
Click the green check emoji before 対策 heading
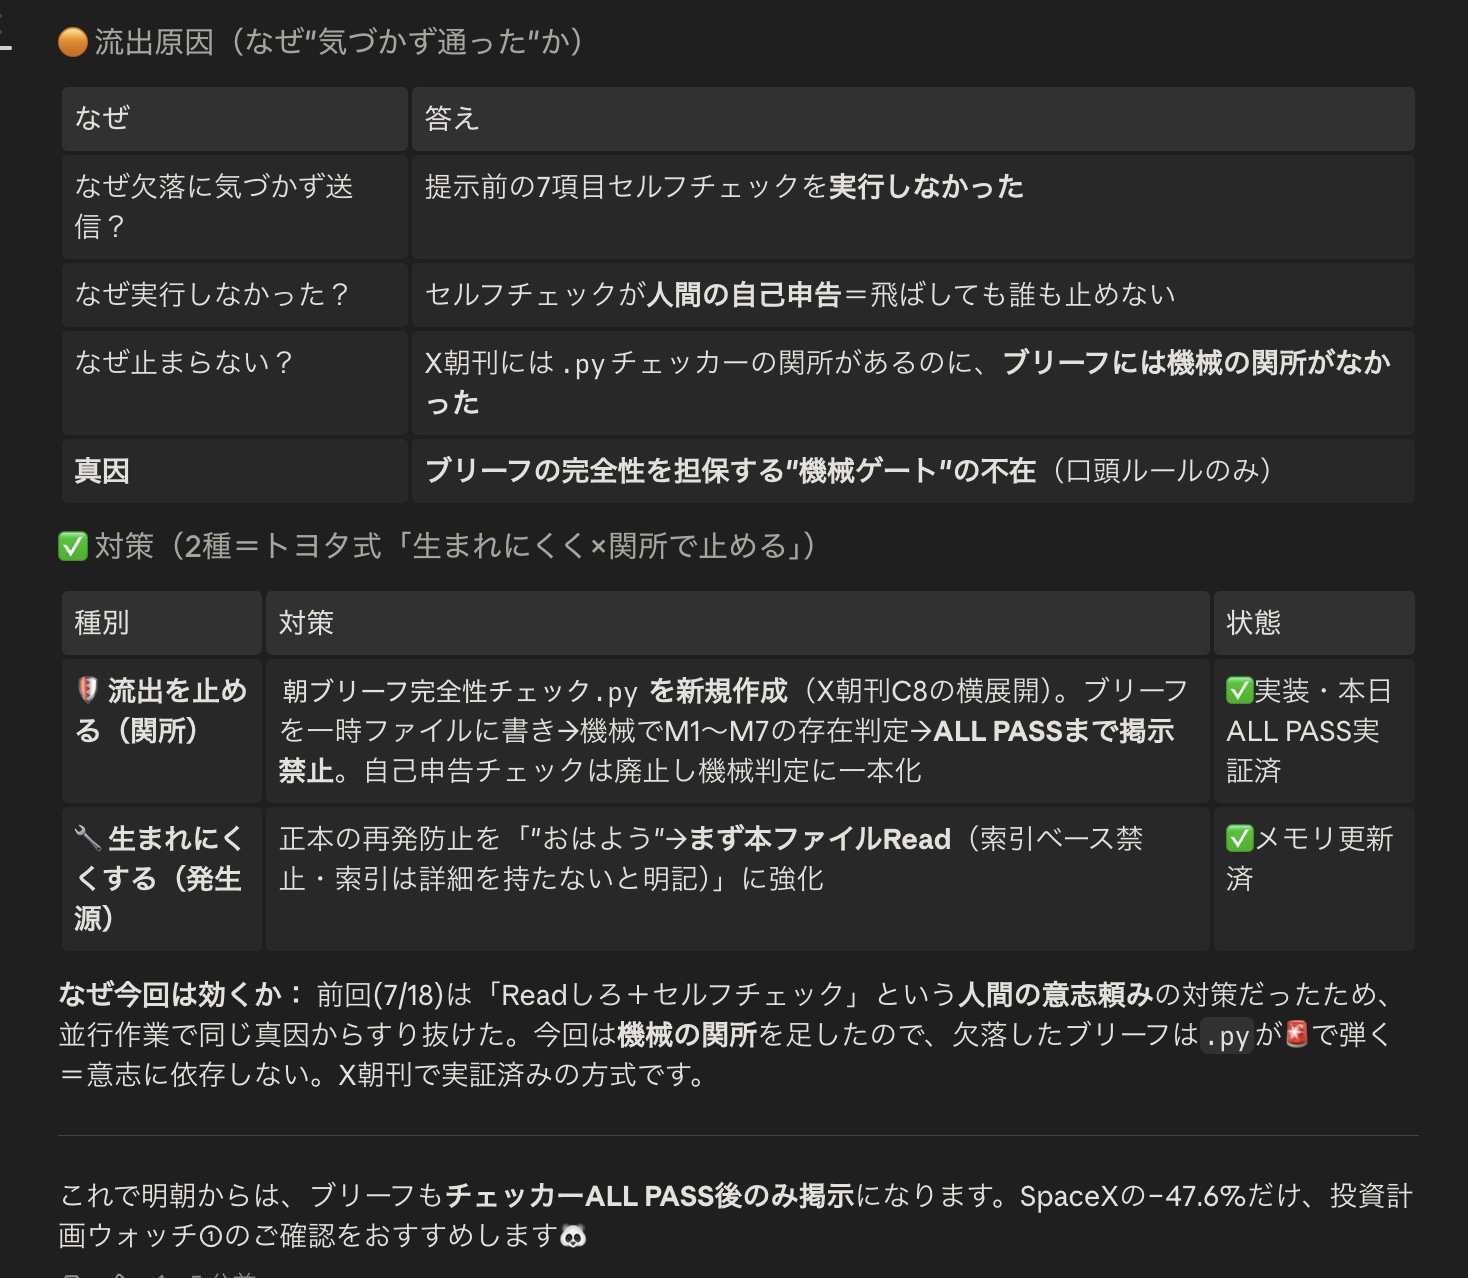click(73, 546)
